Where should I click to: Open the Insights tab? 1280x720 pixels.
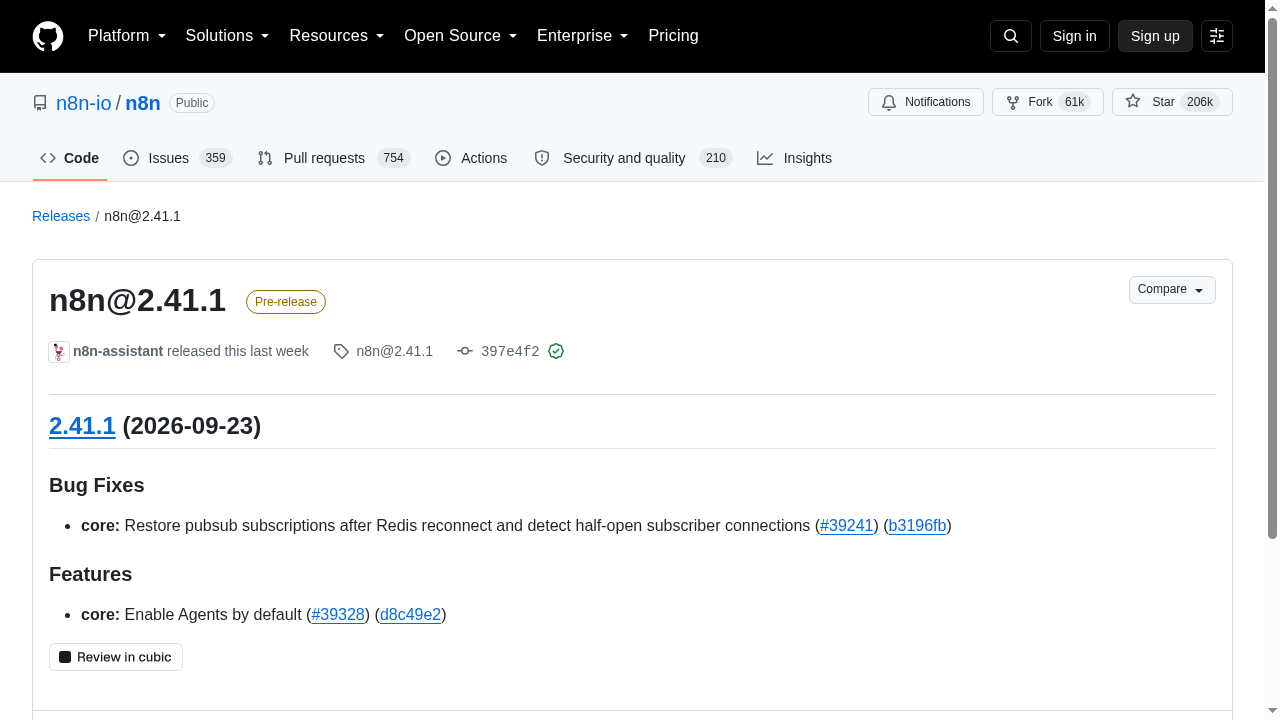tap(795, 158)
